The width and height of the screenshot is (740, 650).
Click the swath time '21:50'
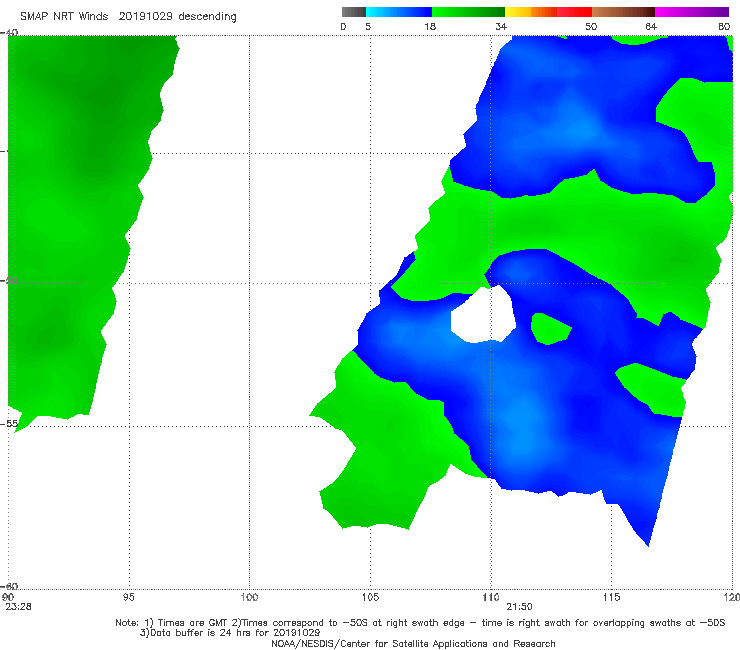point(520,607)
